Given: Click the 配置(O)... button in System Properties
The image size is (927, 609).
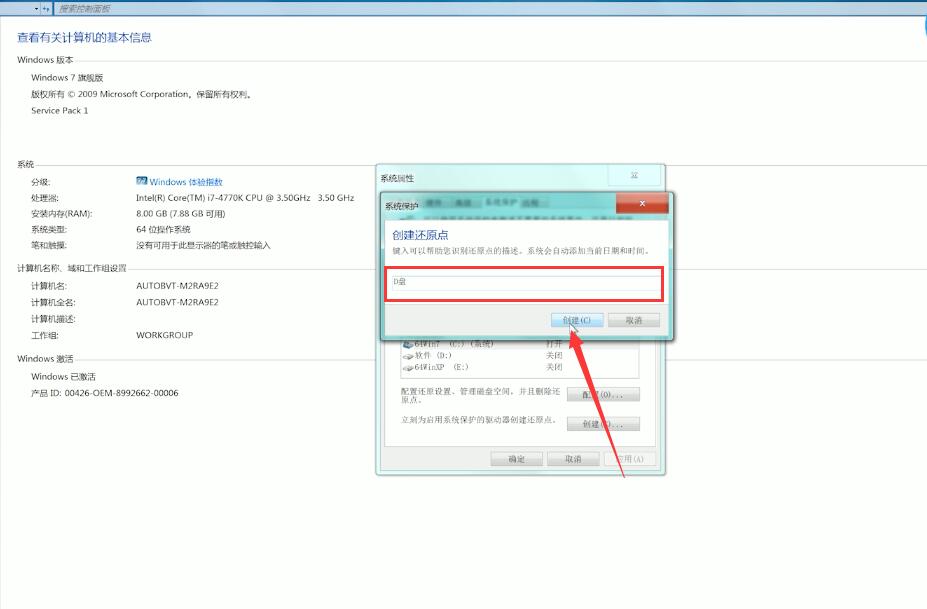Looking at the screenshot, I should pos(603,394).
